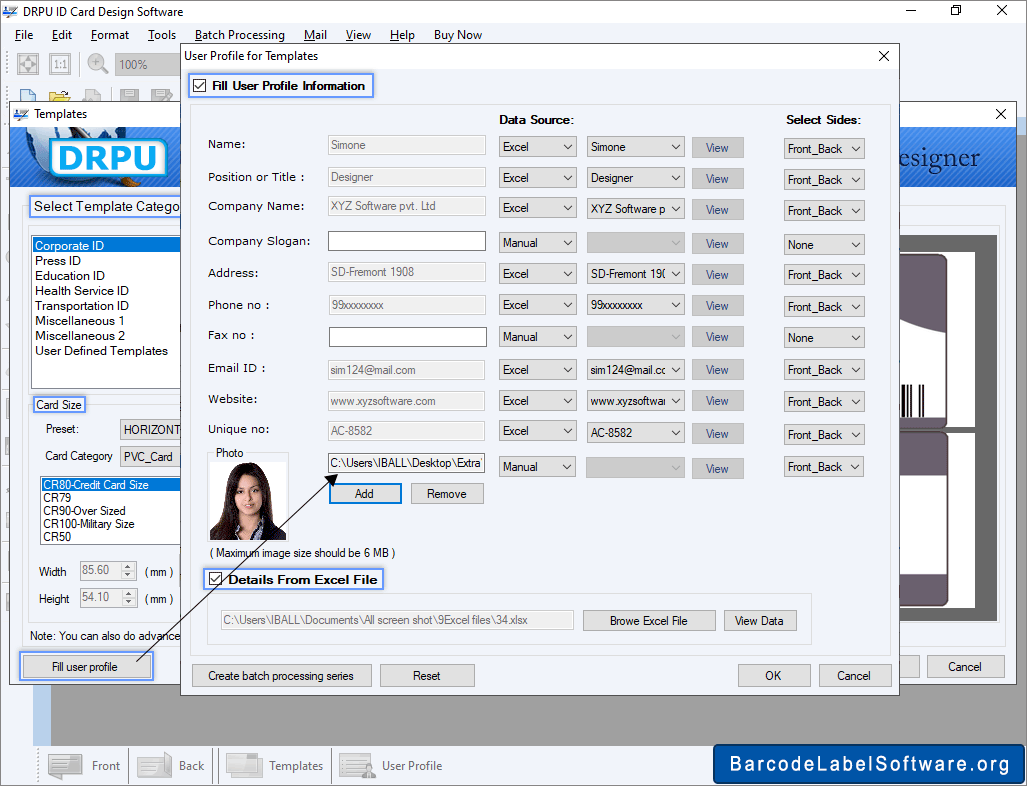Select Press ID template category

[x=58, y=261]
